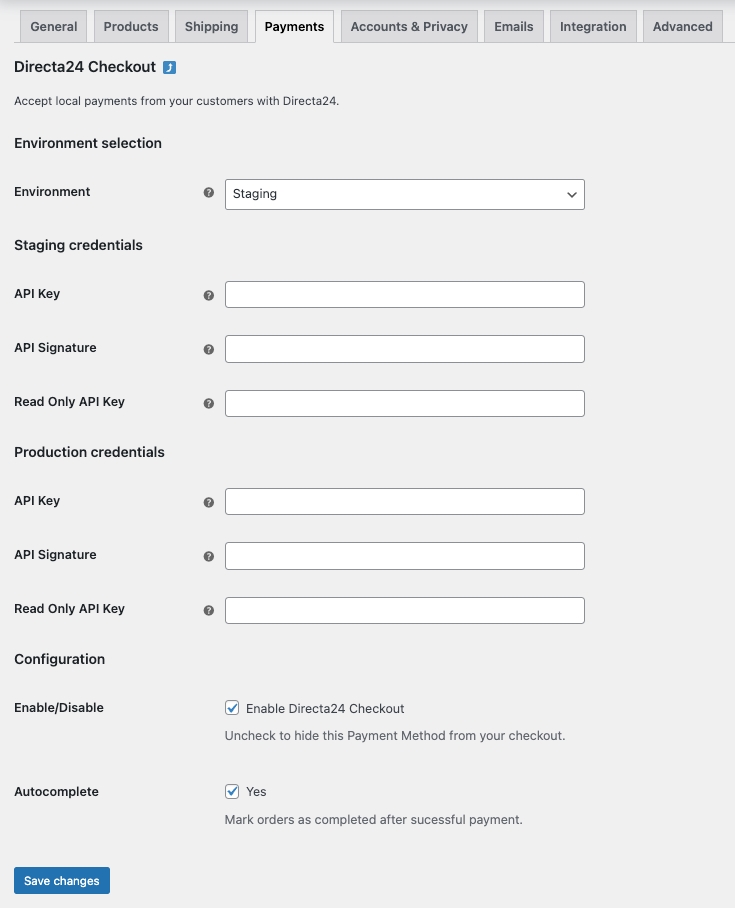Toggle the Autocomplete Yes checkbox
Viewport: 735px width, 908px height.
[233, 791]
